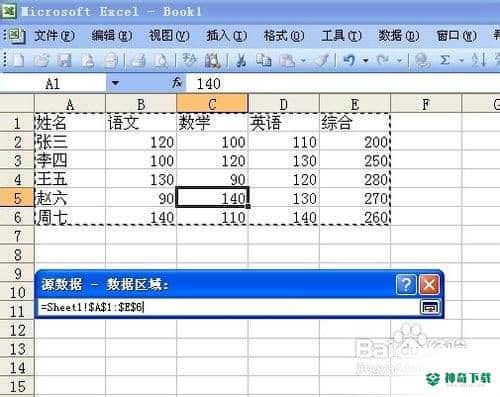Click the Copy toolbar icon
Viewport: 500px width, 397px height.
(263, 61)
